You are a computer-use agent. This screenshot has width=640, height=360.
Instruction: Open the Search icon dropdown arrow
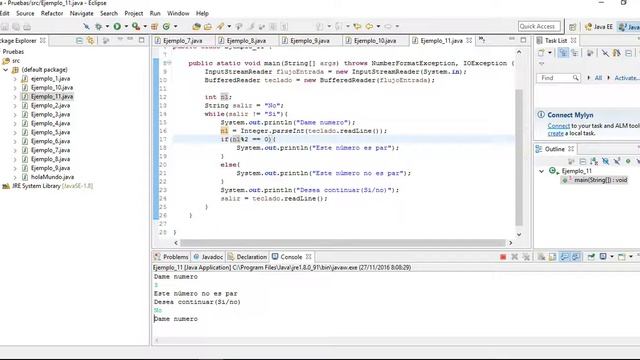pyautogui.click(x=229, y=27)
